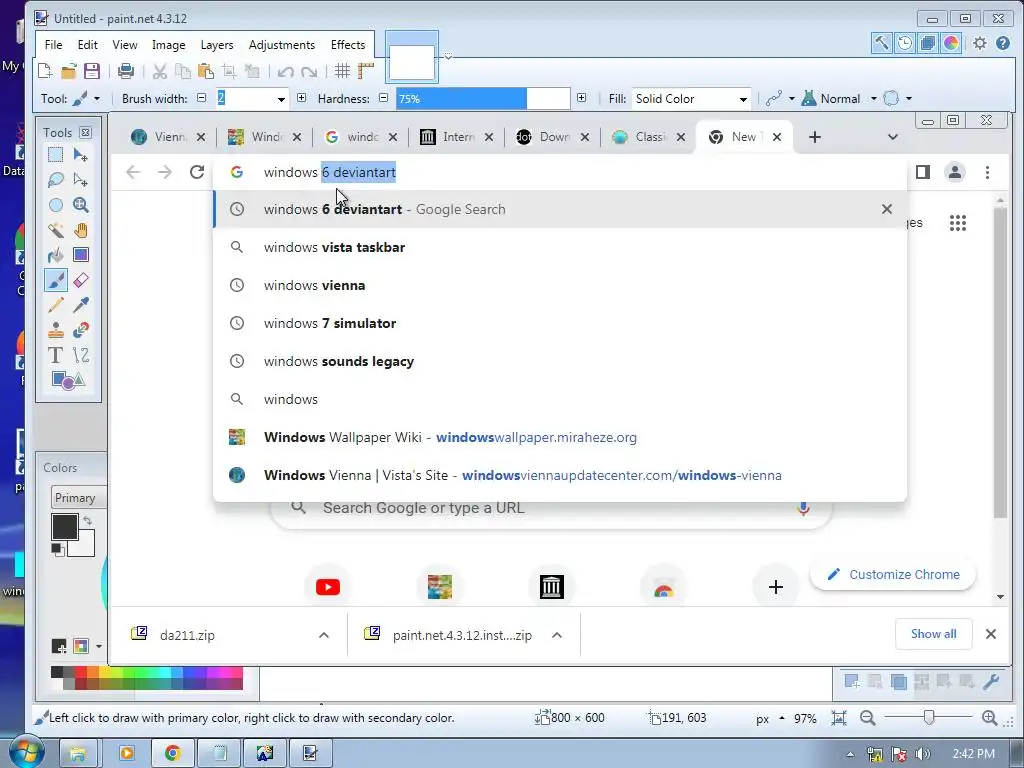The image size is (1024, 768).
Task: Choose 'windows vista taskbar' suggestion
Action: (x=560, y=248)
